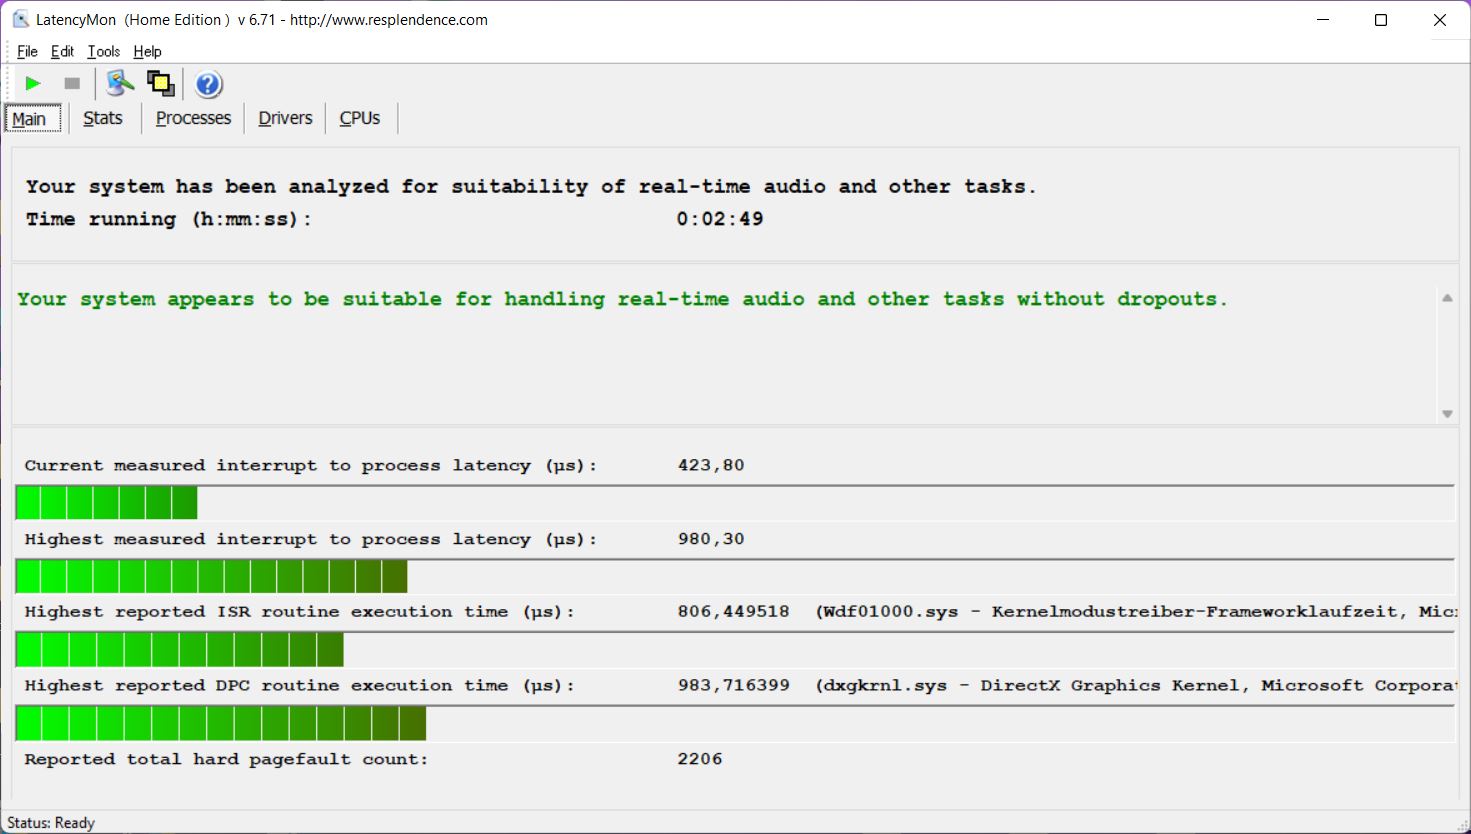Click the dxgkrnl.sys driver description
Viewport: 1471px width, 834px height.
coord(1136,686)
